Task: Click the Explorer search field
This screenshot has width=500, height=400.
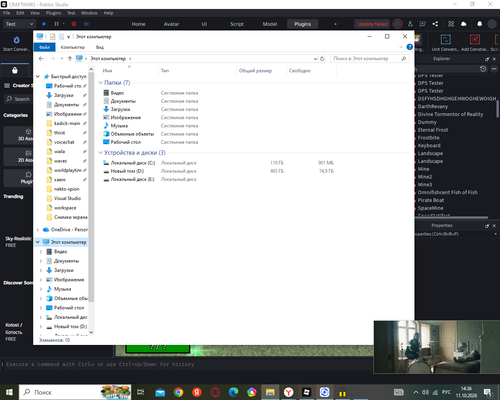Action: pyautogui.click(x=370, y=59)
